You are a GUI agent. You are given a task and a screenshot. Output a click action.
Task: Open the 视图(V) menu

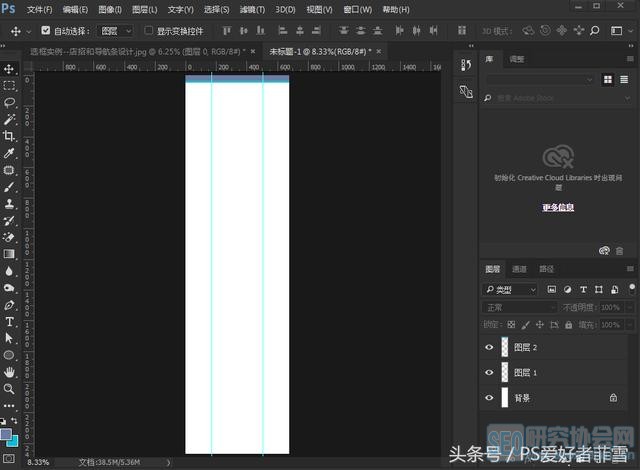click(x=320, y=9)
